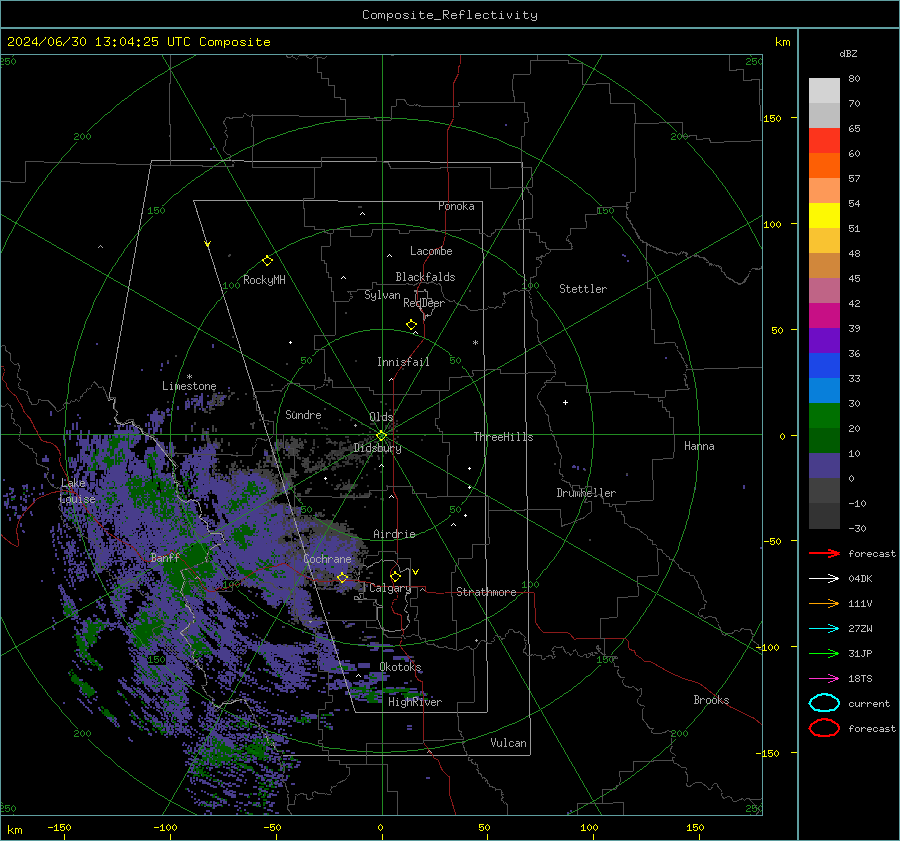Screen dimensions: 900x841
Task: Pick the cyan 27ZW arrow icon
Action: click(x=824, y=629)
